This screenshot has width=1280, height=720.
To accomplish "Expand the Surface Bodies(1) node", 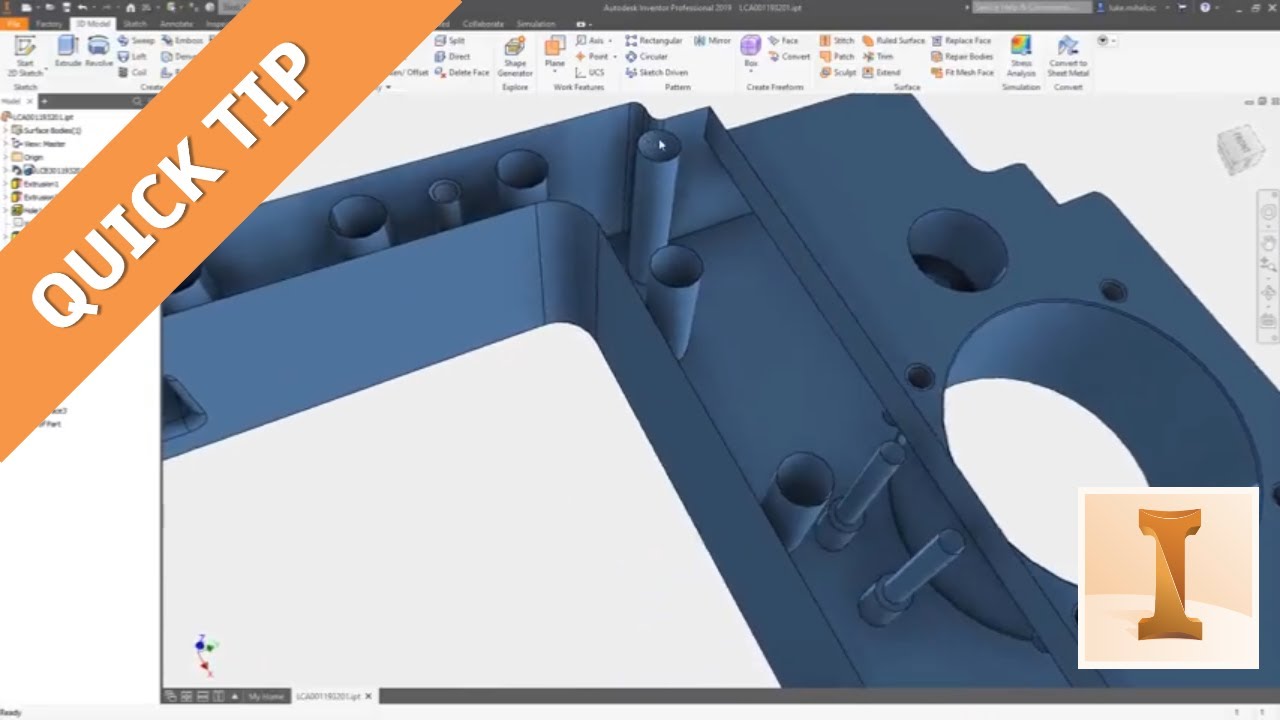I will click(x=5, y=130).
